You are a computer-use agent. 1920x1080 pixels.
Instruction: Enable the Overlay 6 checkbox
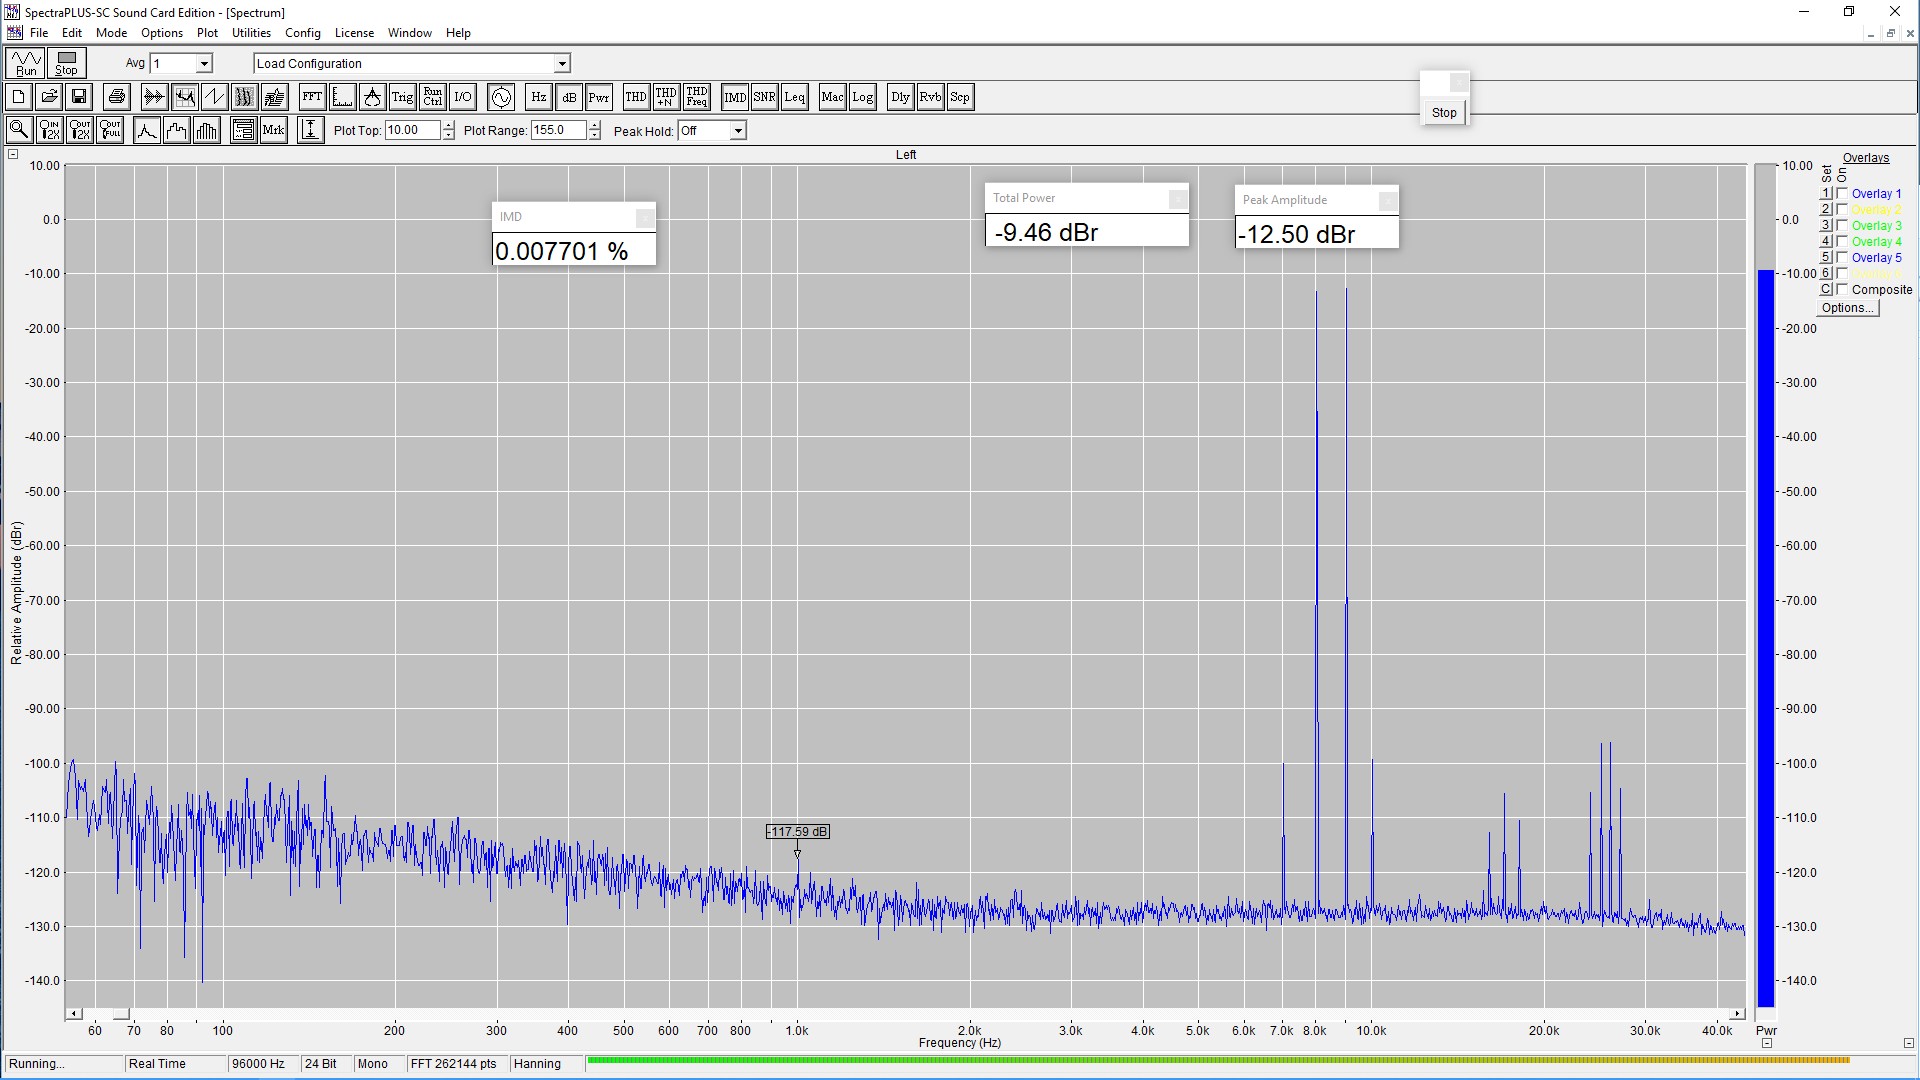click(1842, 273)
